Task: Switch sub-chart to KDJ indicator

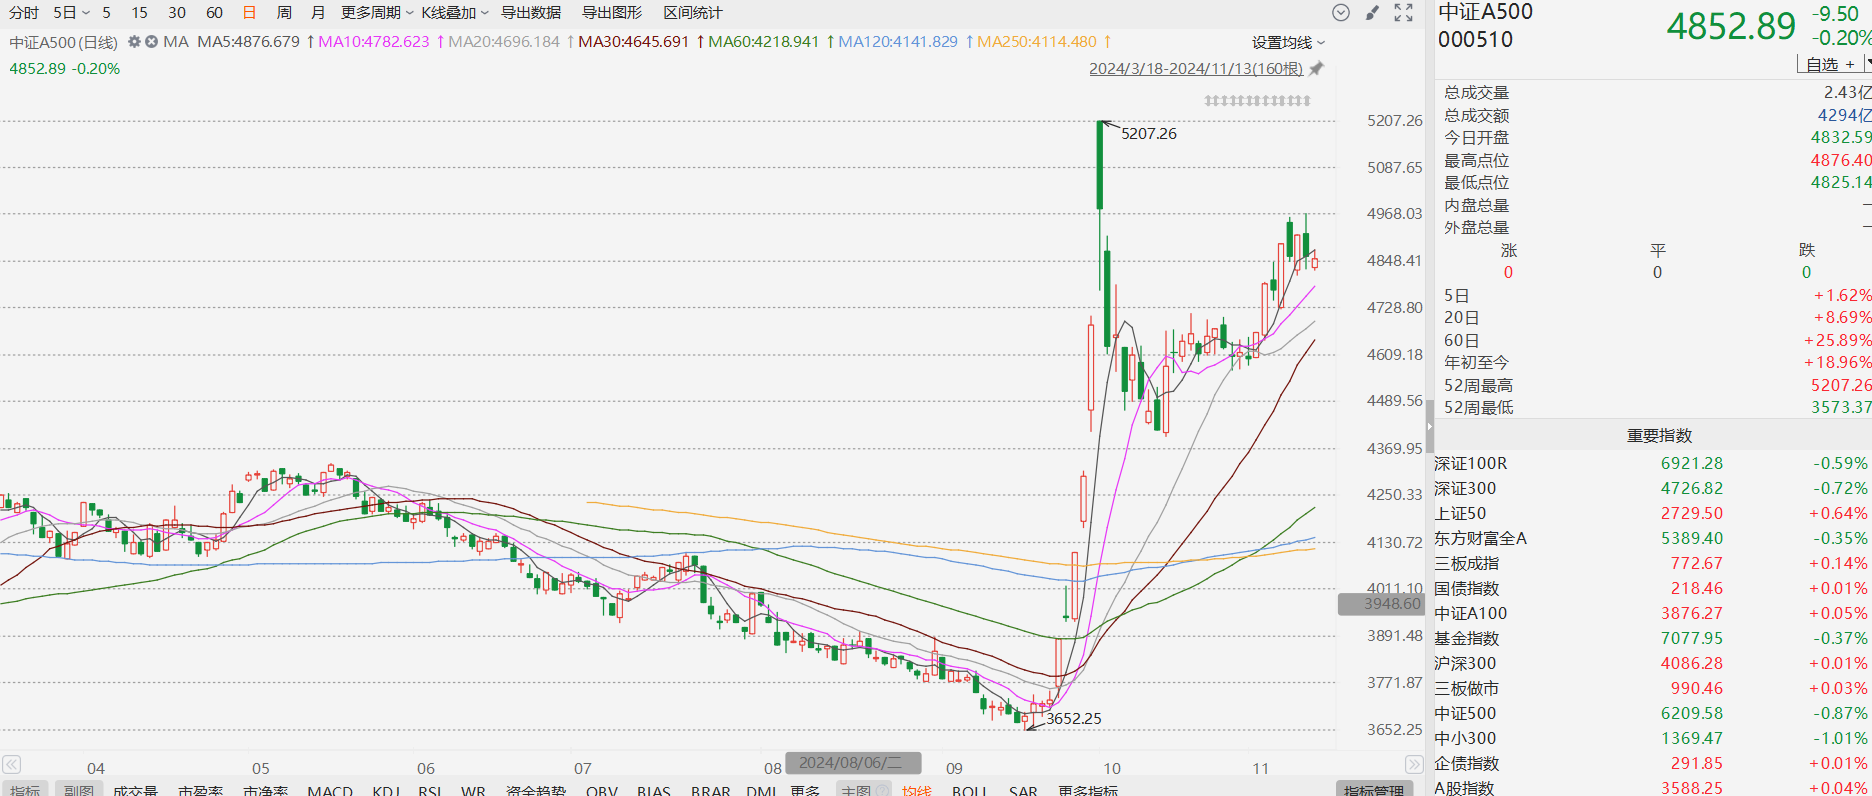Action: point(386,791)
